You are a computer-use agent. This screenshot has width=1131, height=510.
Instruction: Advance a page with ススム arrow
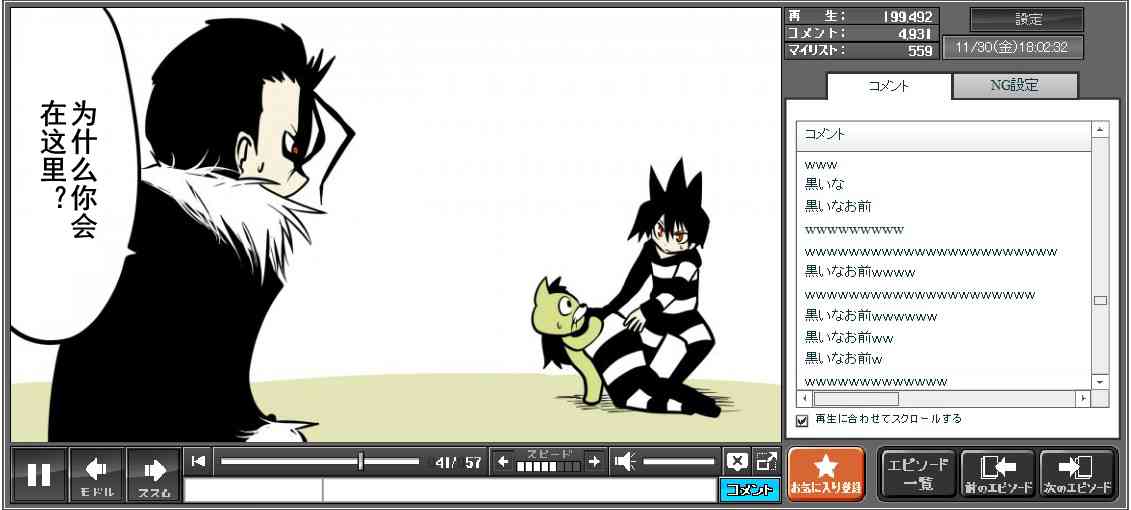[x=154, y=475]
